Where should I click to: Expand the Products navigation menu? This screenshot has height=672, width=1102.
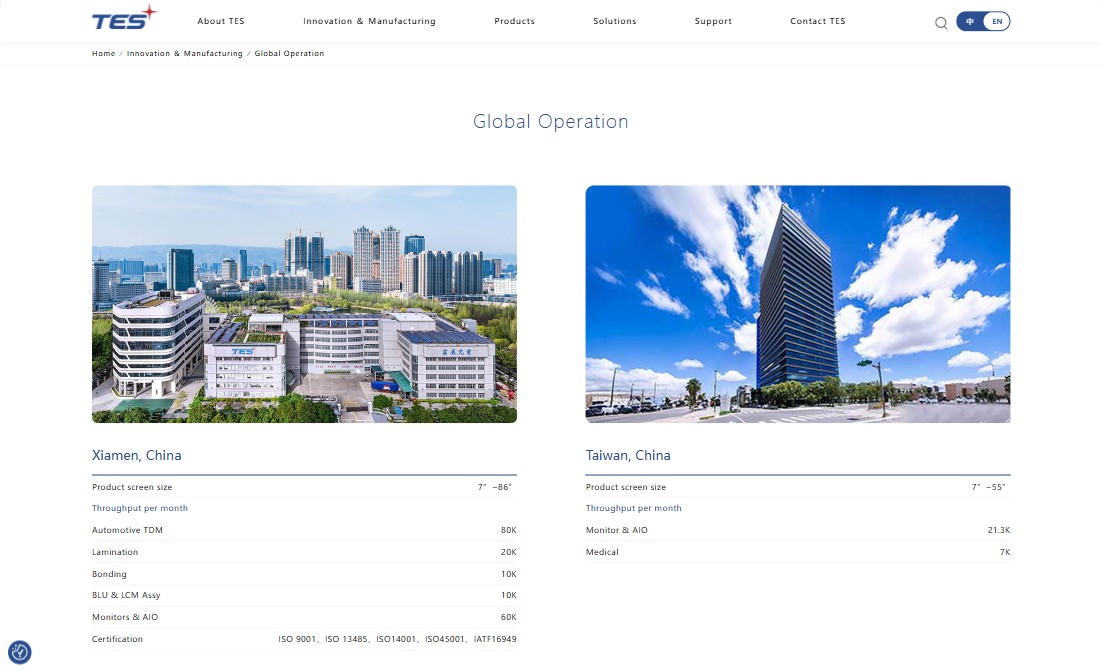click(514, 21)
